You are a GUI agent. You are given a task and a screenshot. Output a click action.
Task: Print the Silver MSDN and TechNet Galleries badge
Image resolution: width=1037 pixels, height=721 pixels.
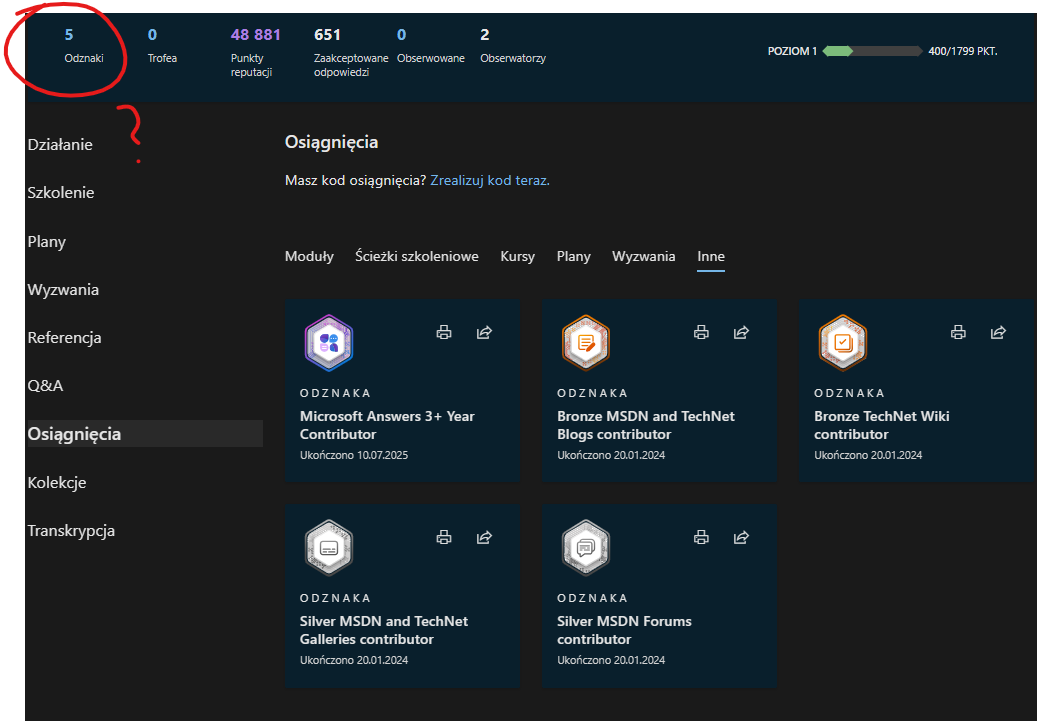pos(444,537)
